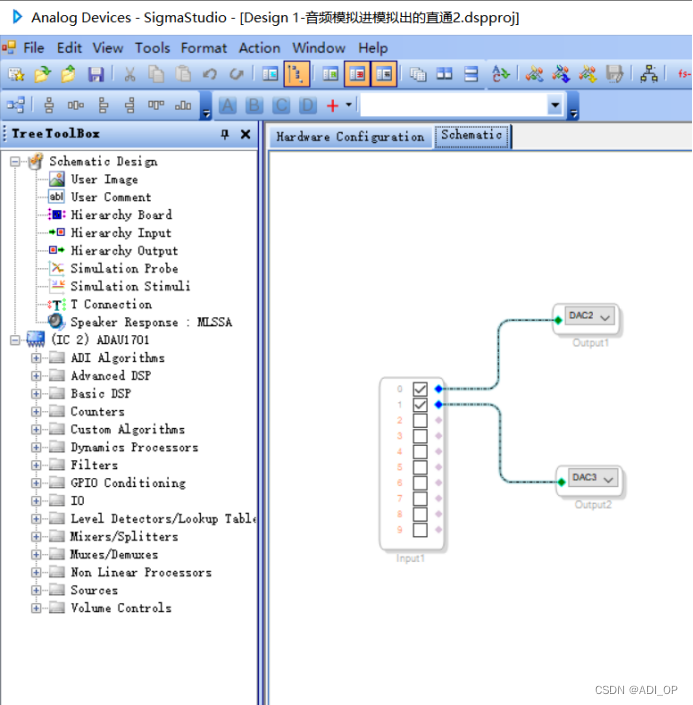Viewport: 693px width, 705px height.
Task: Click the auto-layout icon on second toolbar
Action: pos(16,105)
